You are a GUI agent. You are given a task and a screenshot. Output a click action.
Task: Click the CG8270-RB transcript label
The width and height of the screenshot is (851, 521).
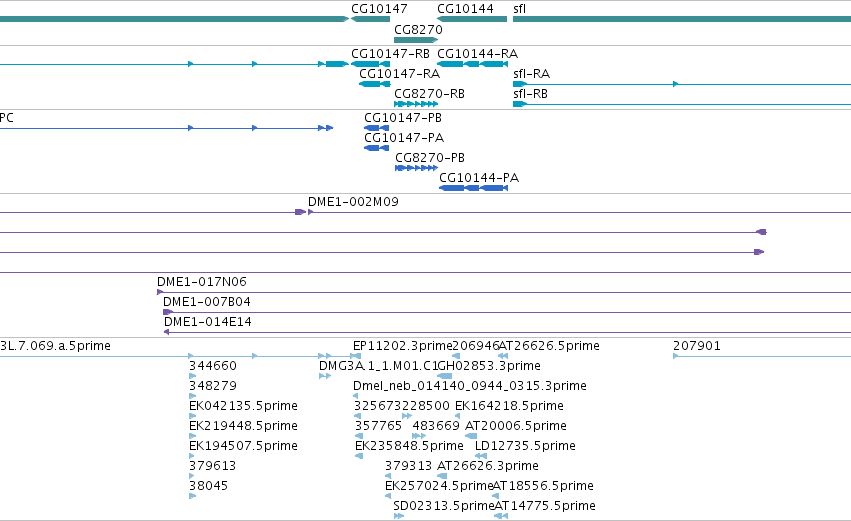pos(429,94)
